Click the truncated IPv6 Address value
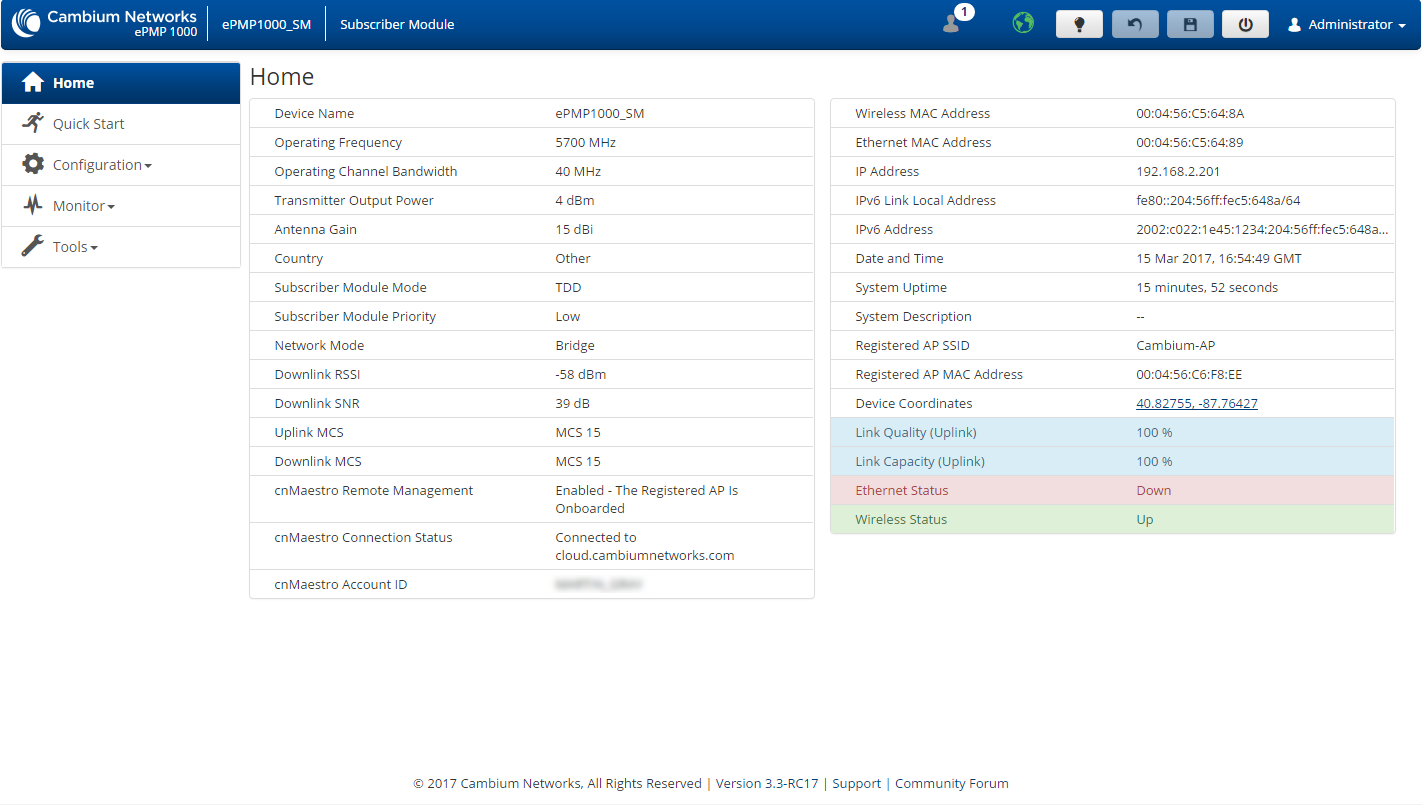 [x=1262, y=229]
